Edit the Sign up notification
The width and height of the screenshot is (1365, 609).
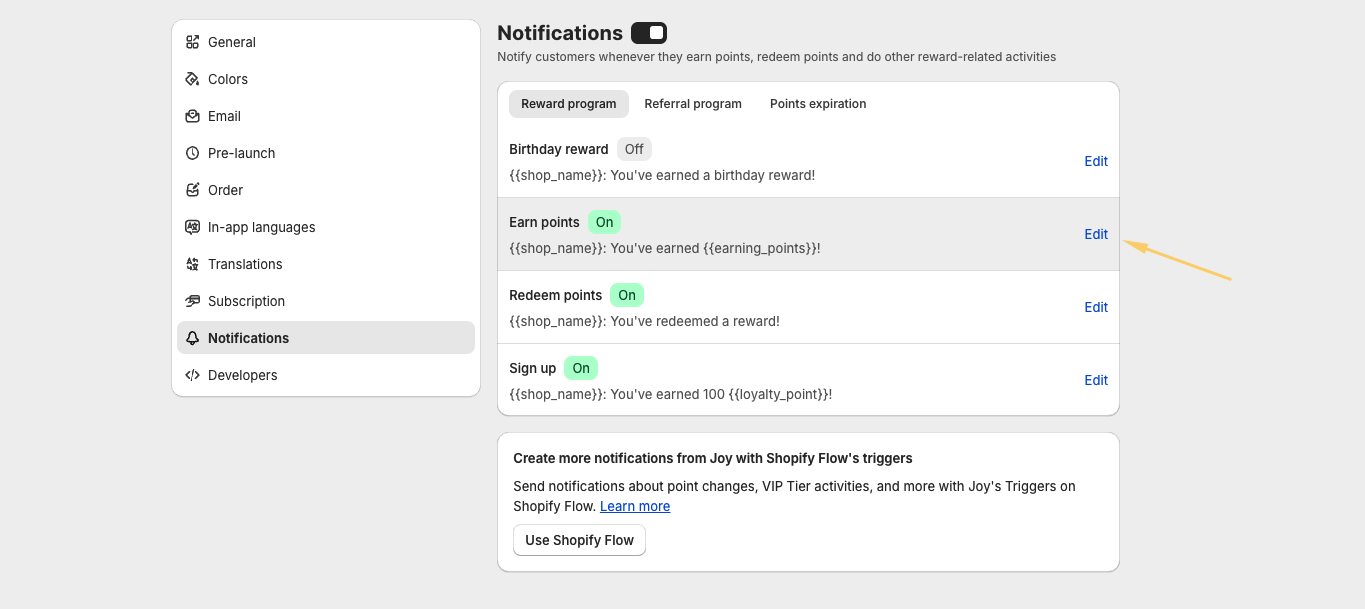pos(1096,380)
